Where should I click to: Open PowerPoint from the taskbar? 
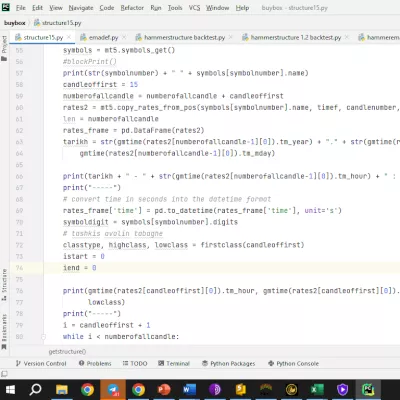pyautogui.click(x=164, y=389)
